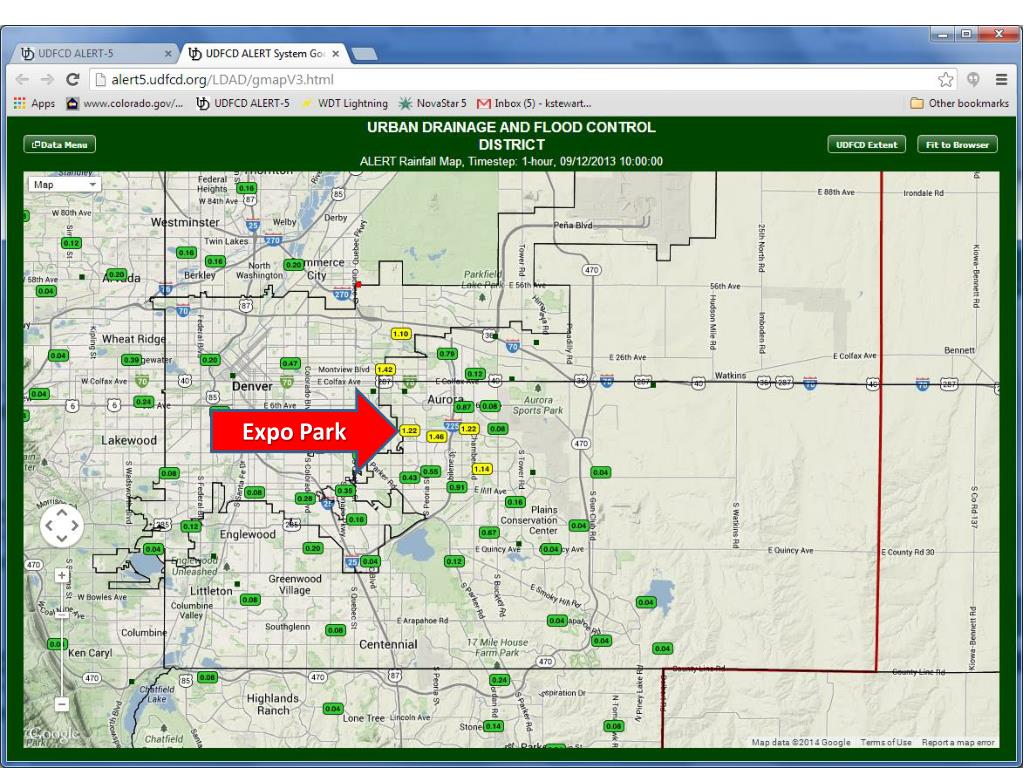The width and height of the screenshot is (1024, 768).
Task: Click the Fit to Browser button
Action: pos(957,144)
